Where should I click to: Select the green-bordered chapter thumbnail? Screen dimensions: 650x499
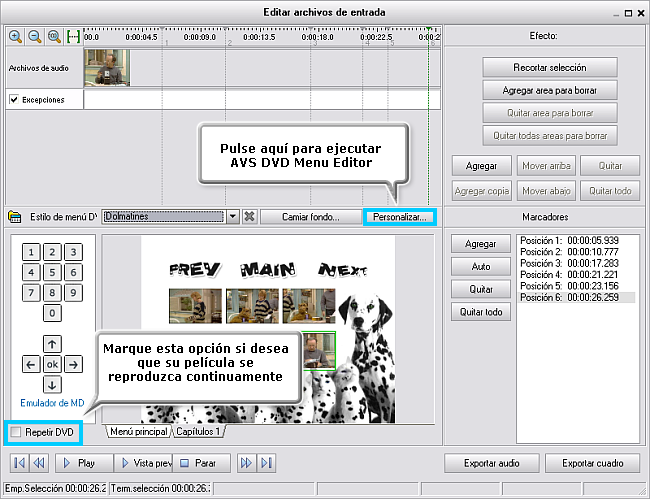pyautogui.click(x=319, y=351)
